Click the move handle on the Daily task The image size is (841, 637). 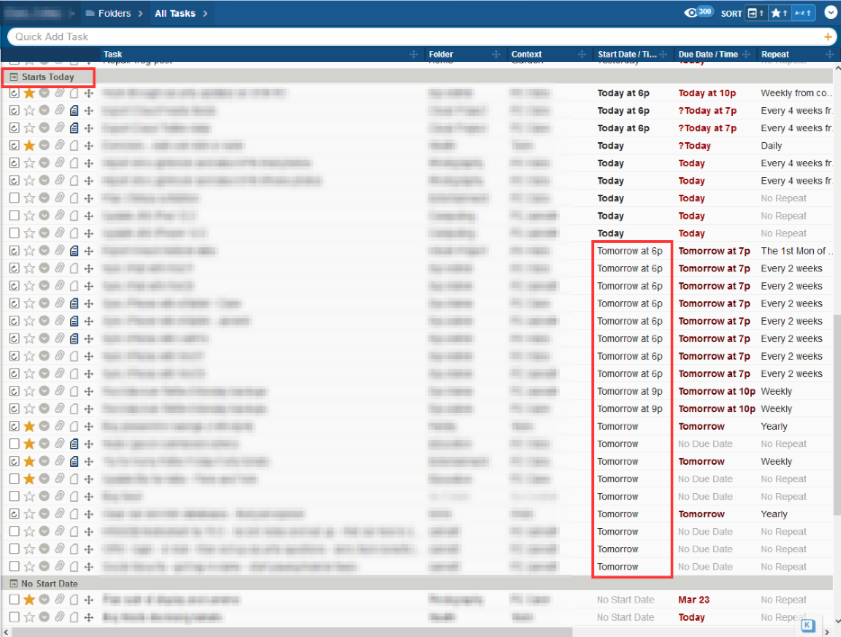89,146
